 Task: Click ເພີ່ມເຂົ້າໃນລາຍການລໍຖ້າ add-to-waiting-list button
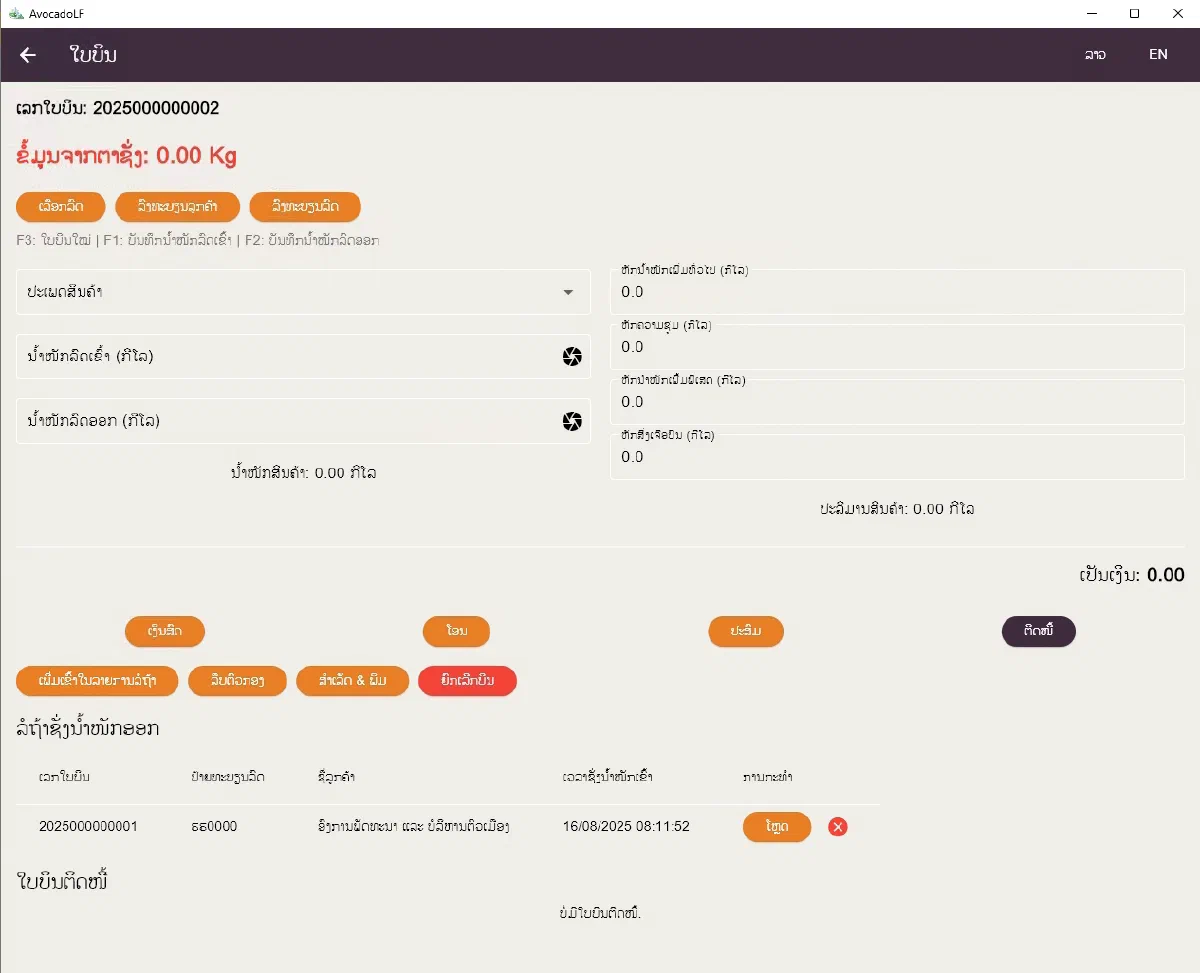pos(97,681)
